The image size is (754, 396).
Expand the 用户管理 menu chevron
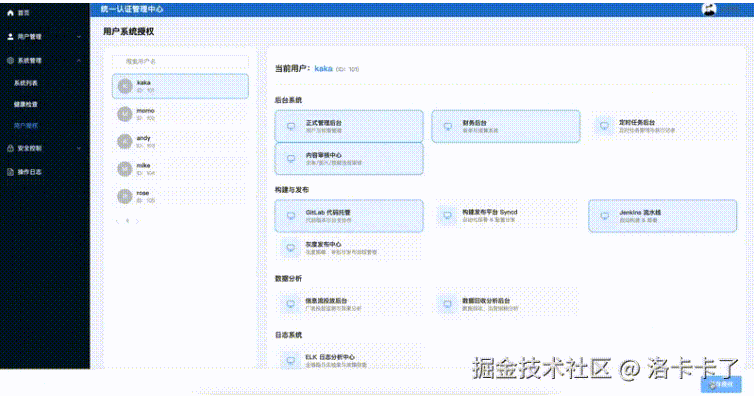point(79,37)
